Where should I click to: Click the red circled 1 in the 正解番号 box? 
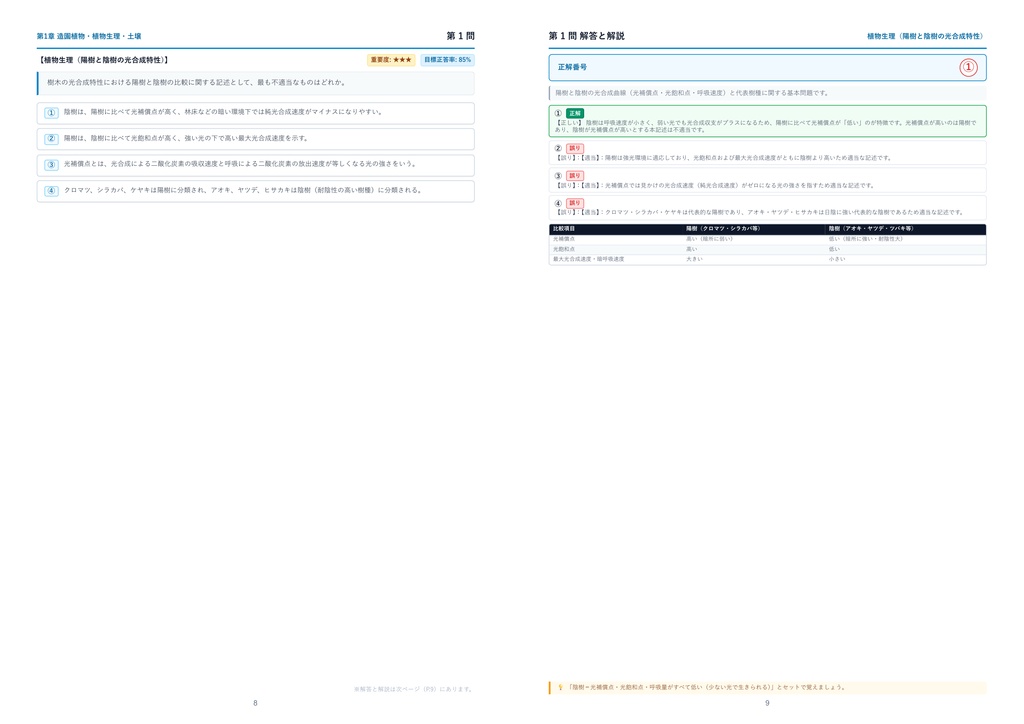pos(968,67)
